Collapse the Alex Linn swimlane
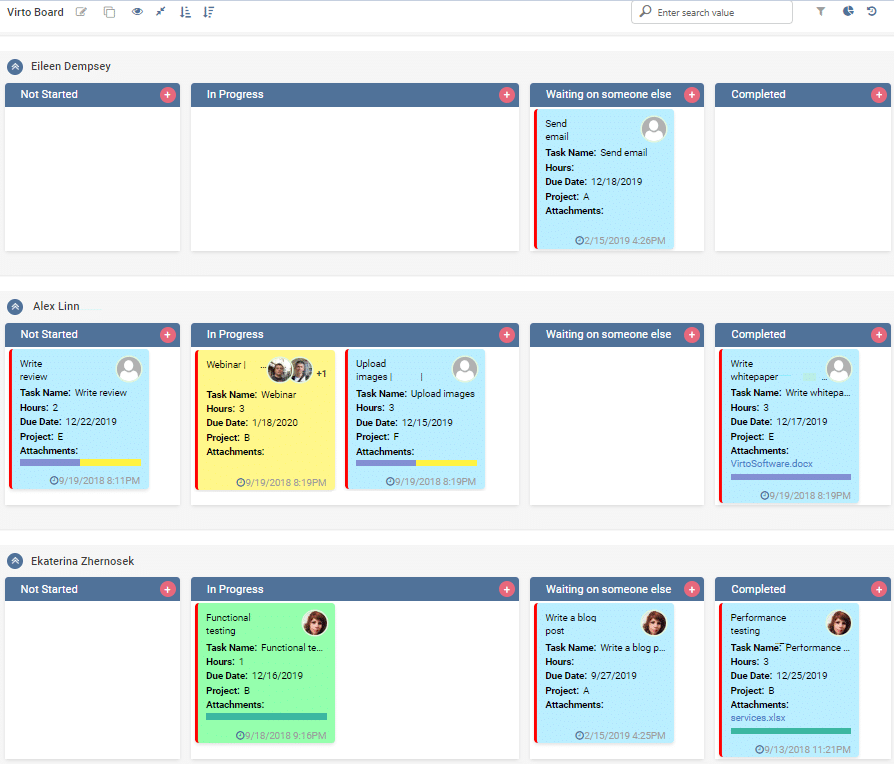This screenshot has height=764, width=894. tap(15, 307)
